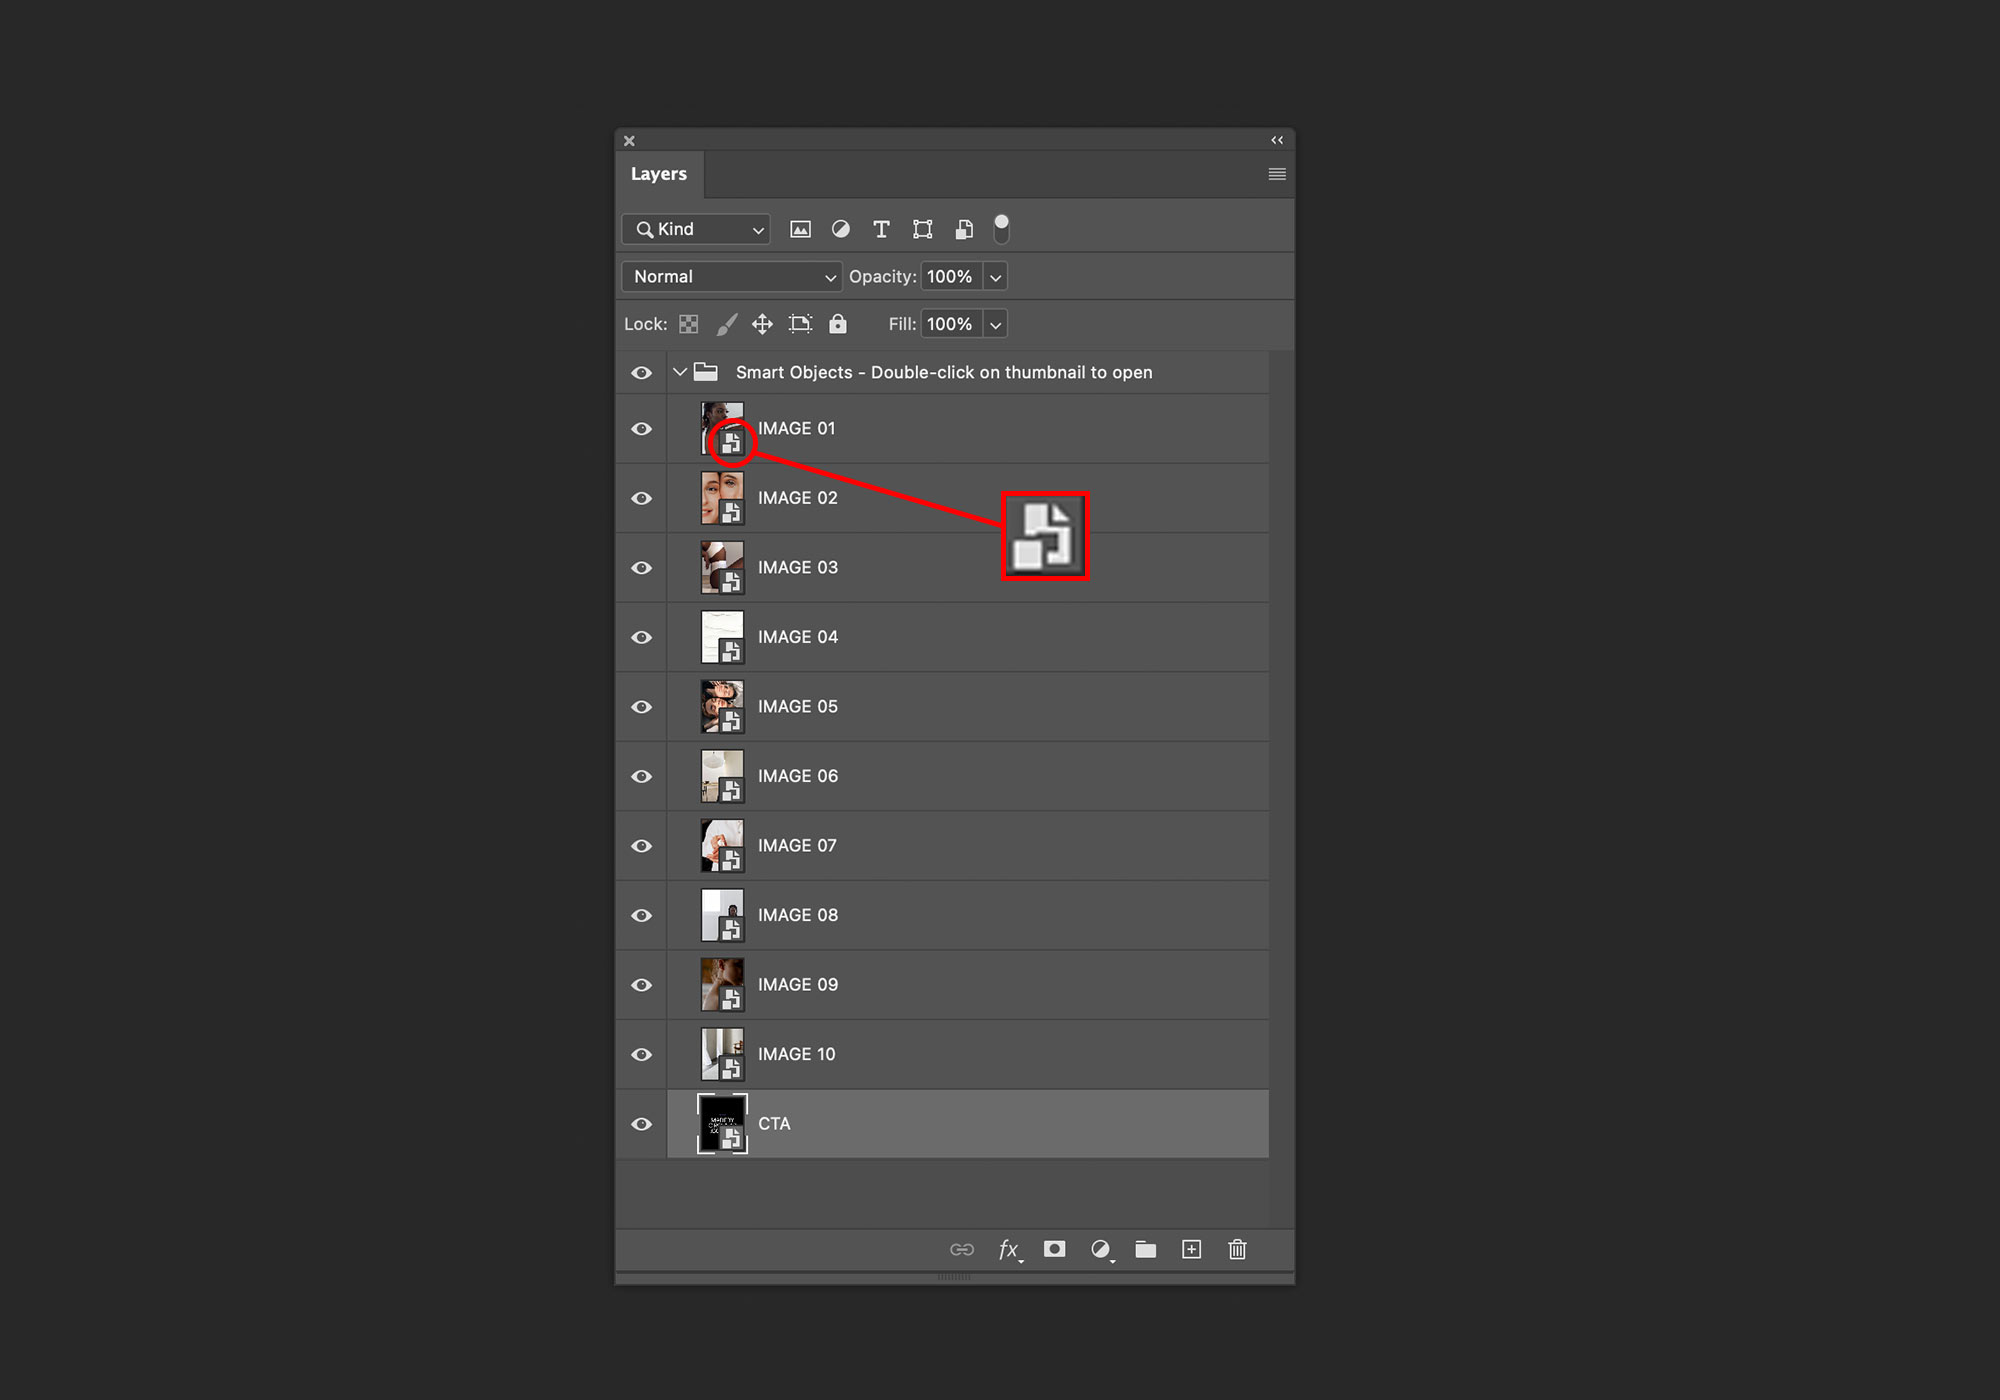Filter for type layers
The width and height of the screenshot is (2000, 1400).
(x=881, y=230)
